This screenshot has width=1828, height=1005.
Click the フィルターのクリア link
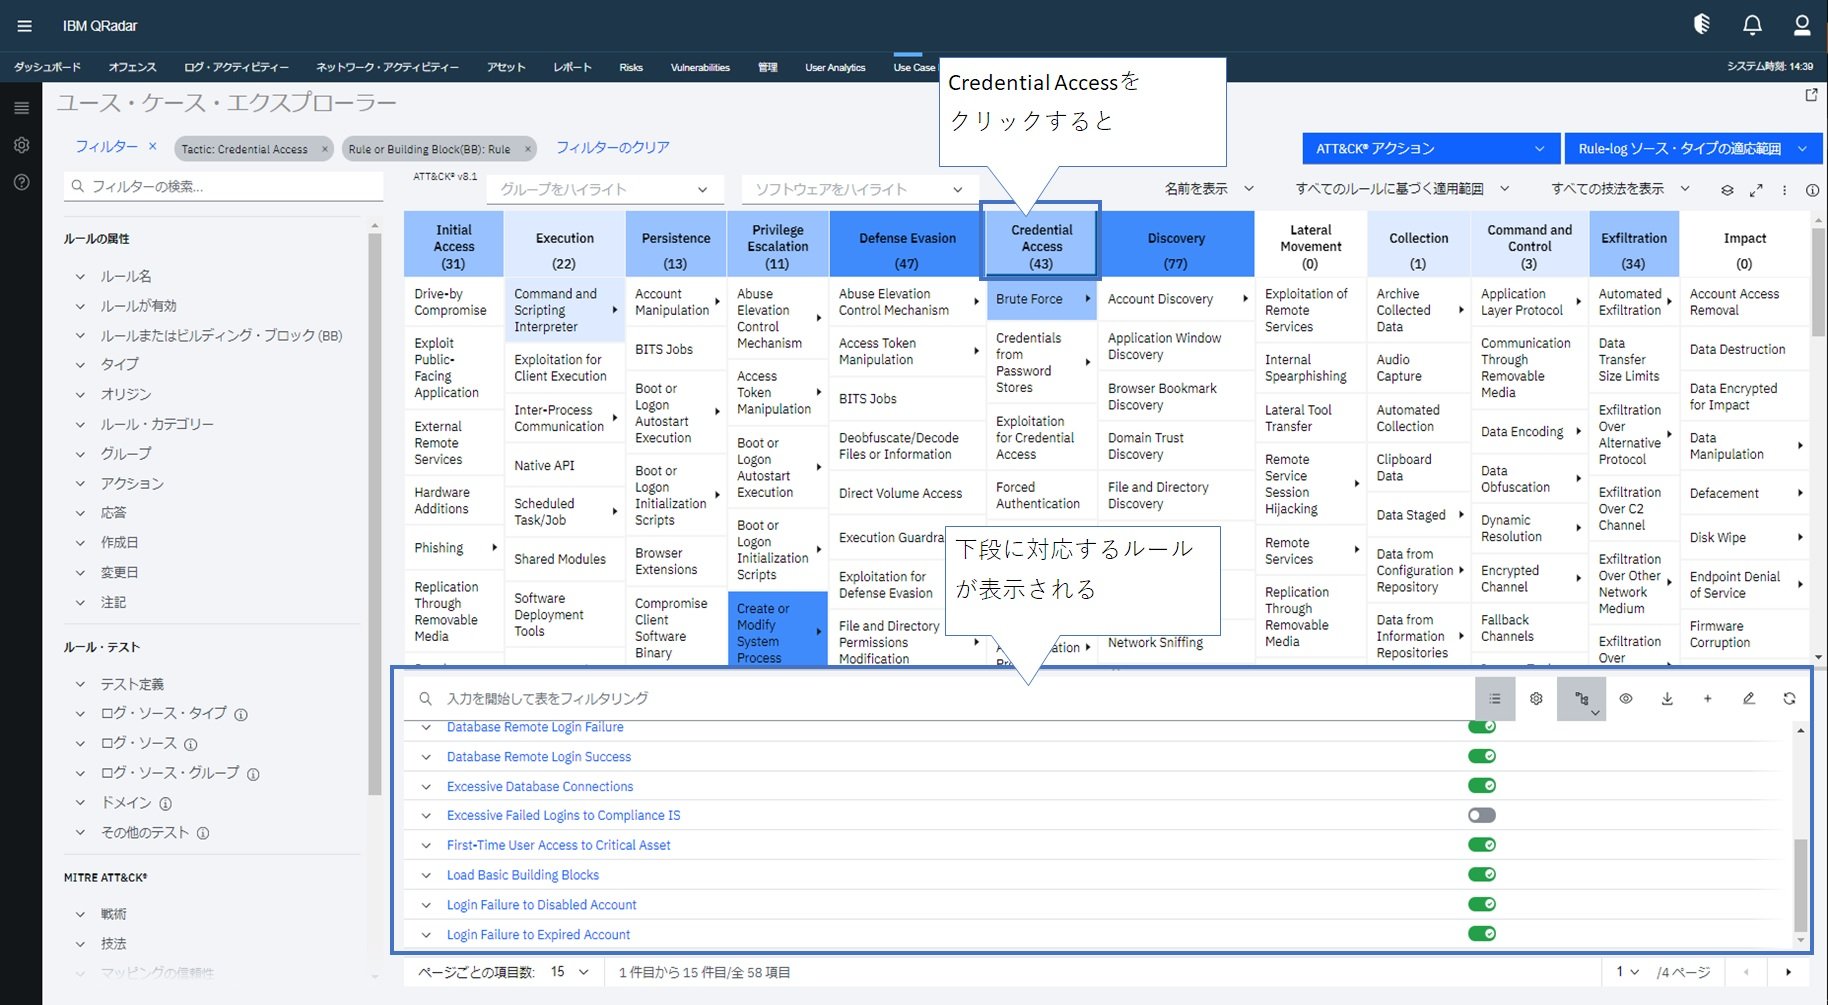[x=613, y=148]
